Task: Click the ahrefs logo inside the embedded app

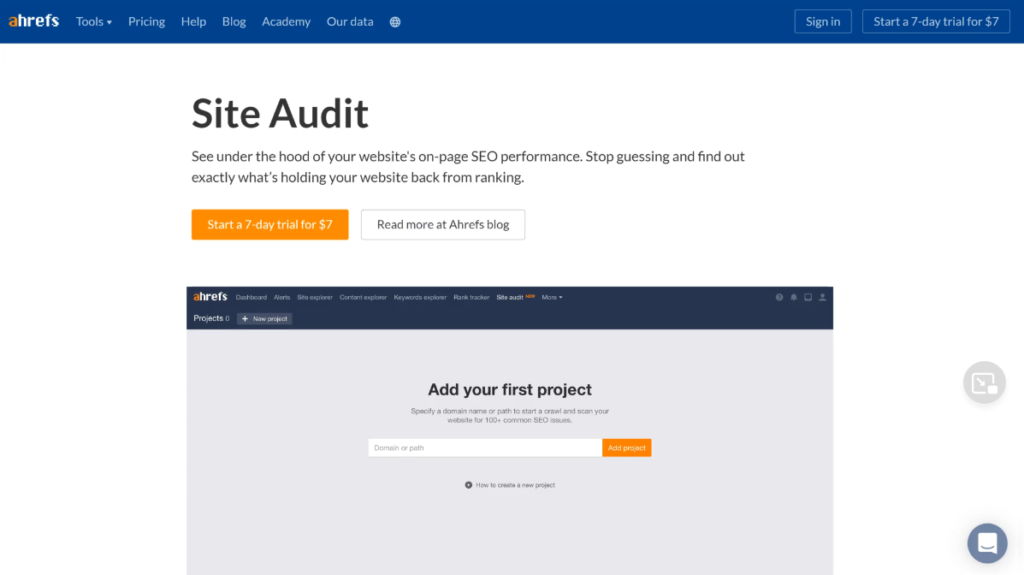Action: [210, 297]
